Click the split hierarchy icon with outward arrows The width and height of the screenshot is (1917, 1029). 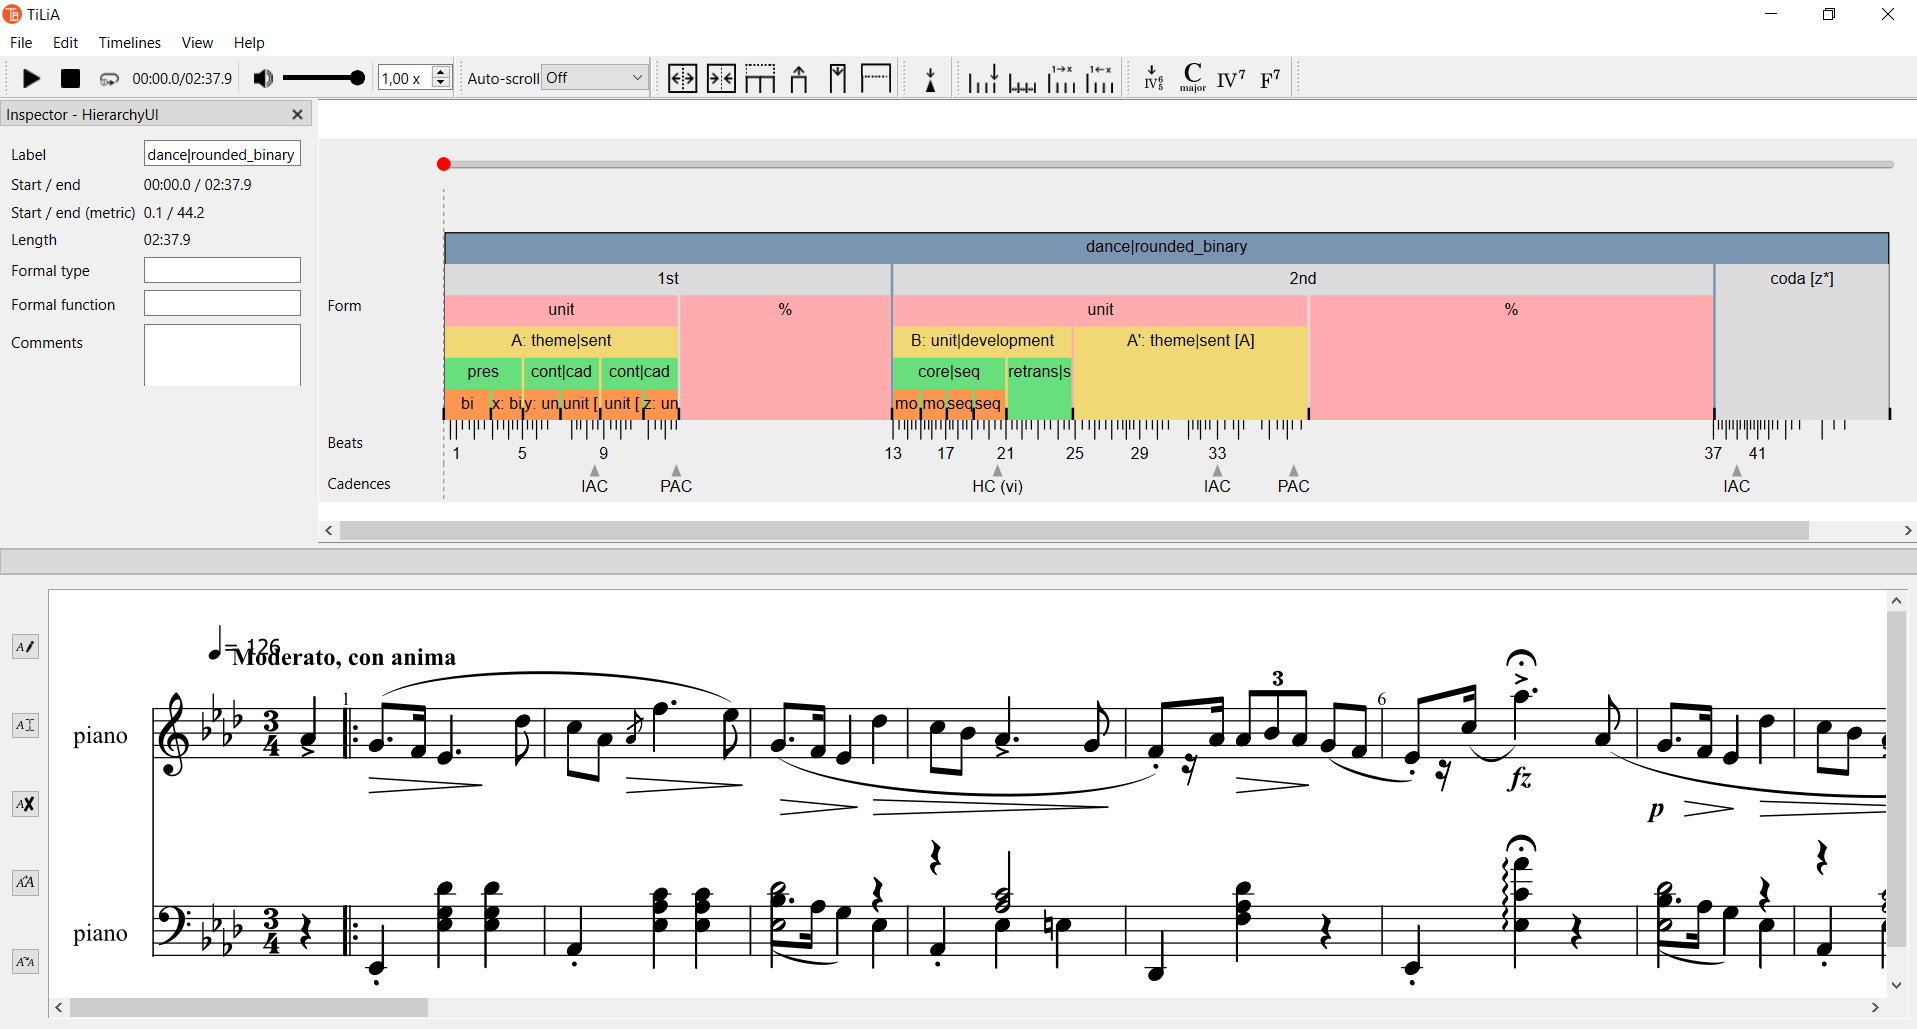point(682,78)
